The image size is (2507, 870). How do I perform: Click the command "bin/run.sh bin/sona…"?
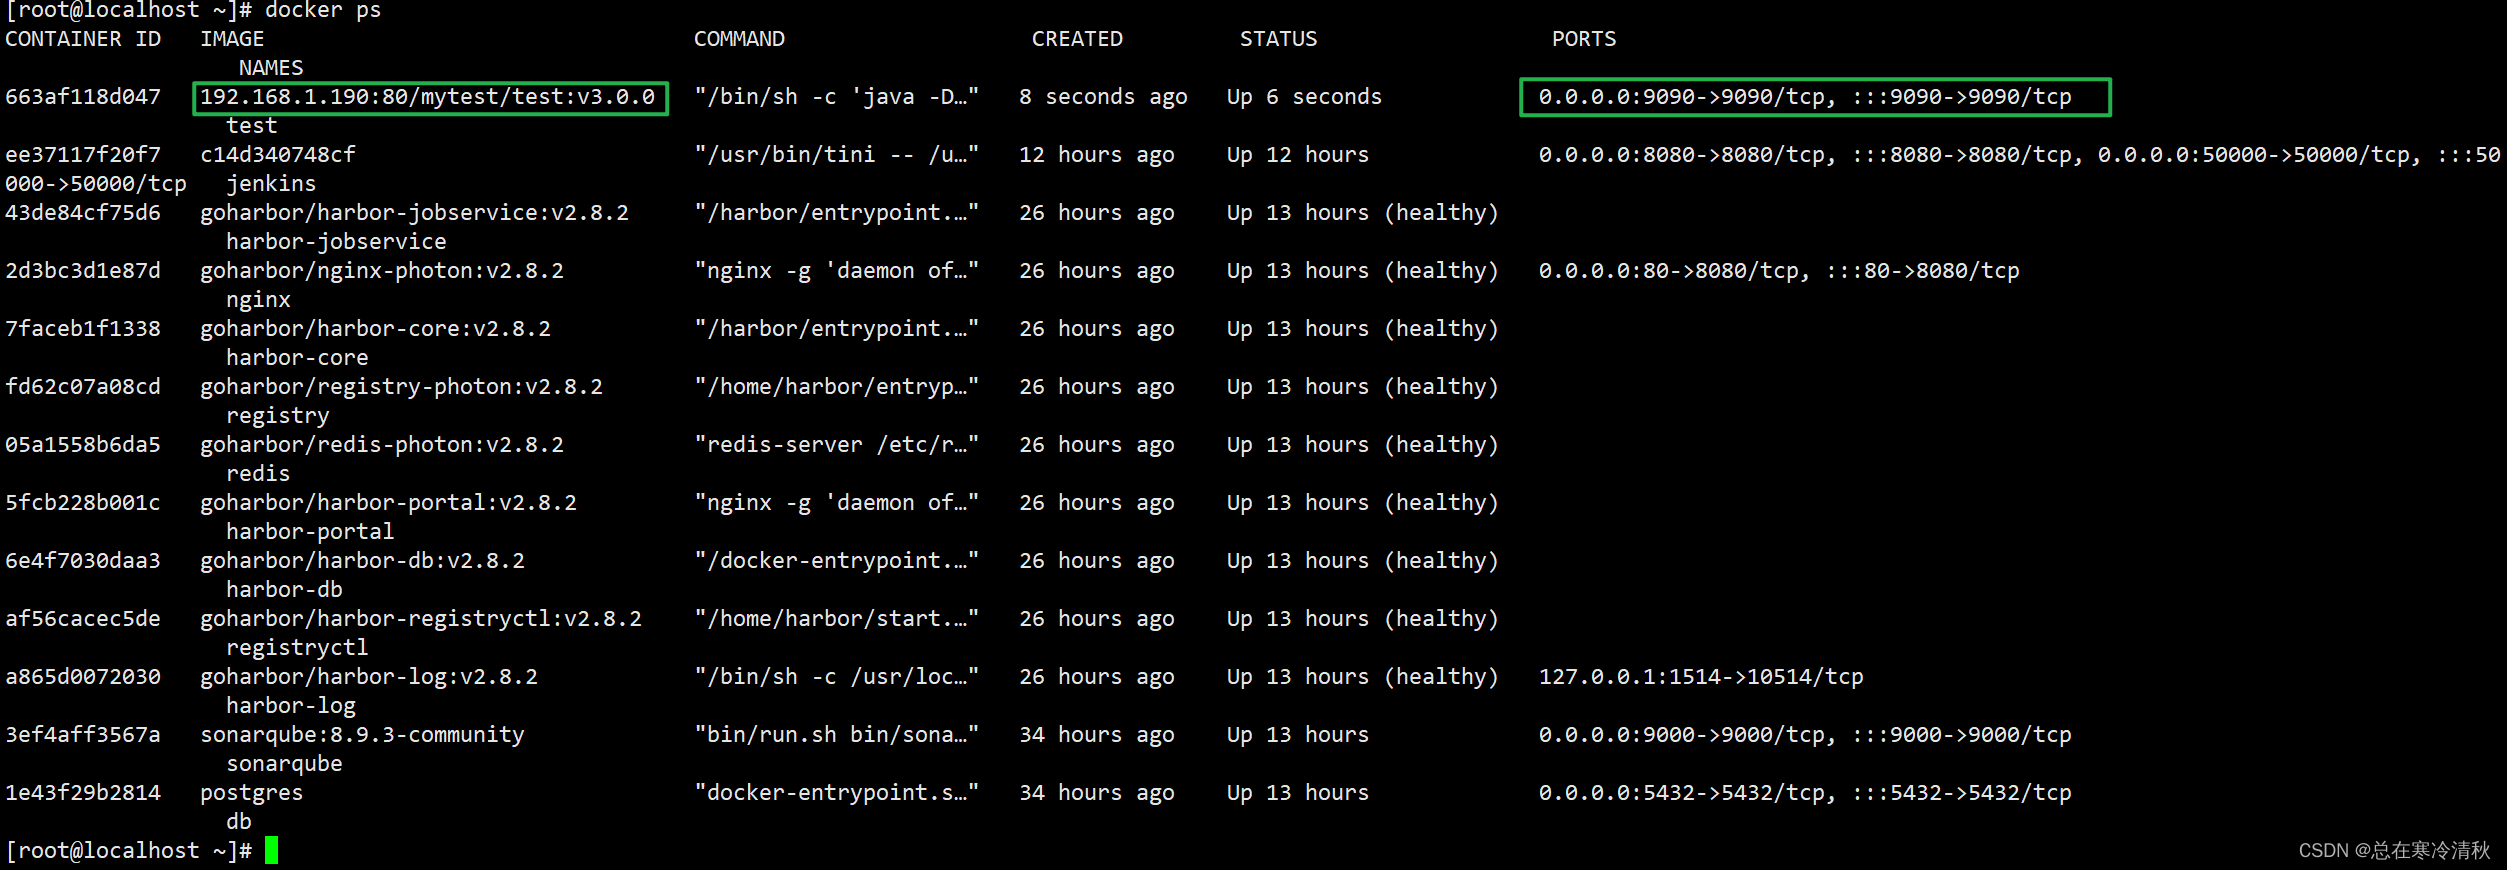click(837, 735)
